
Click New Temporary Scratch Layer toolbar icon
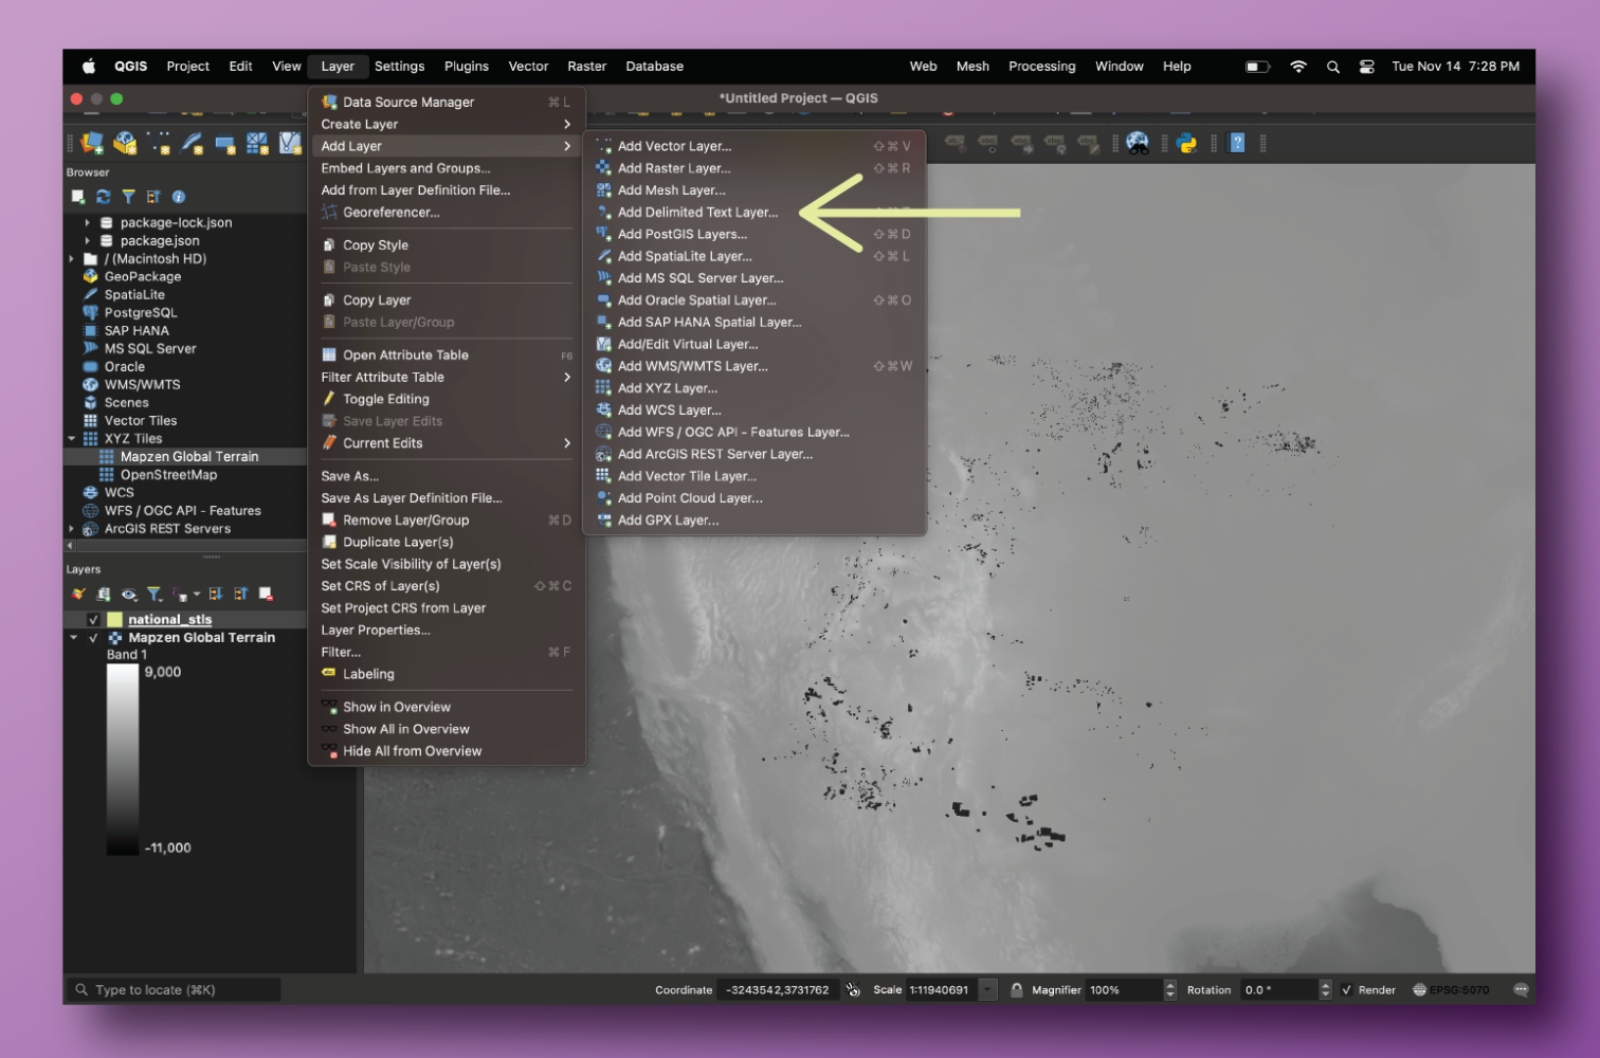225,144
